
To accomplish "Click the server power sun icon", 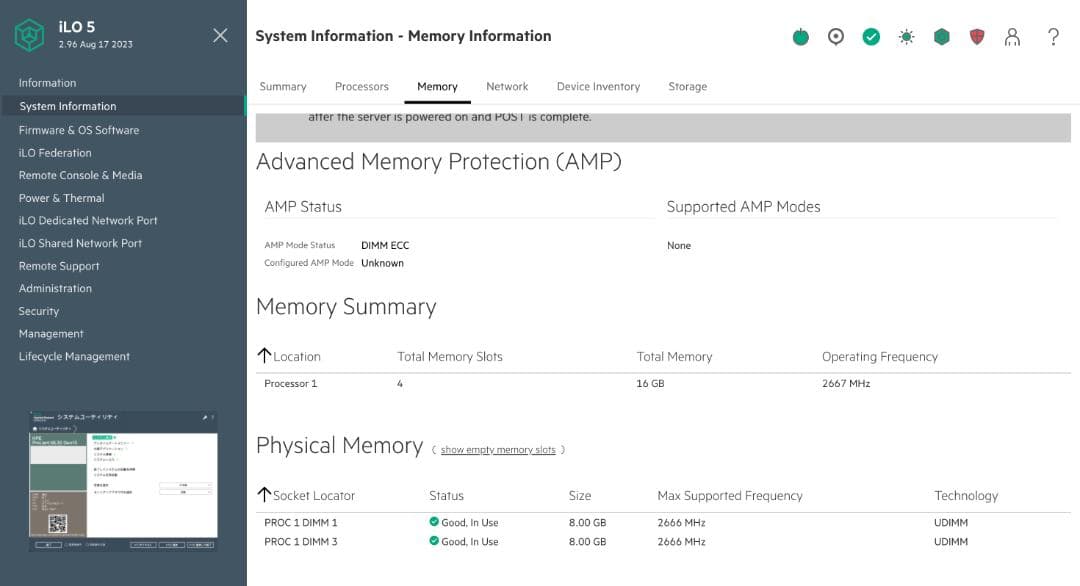I will tap(906, 36).
